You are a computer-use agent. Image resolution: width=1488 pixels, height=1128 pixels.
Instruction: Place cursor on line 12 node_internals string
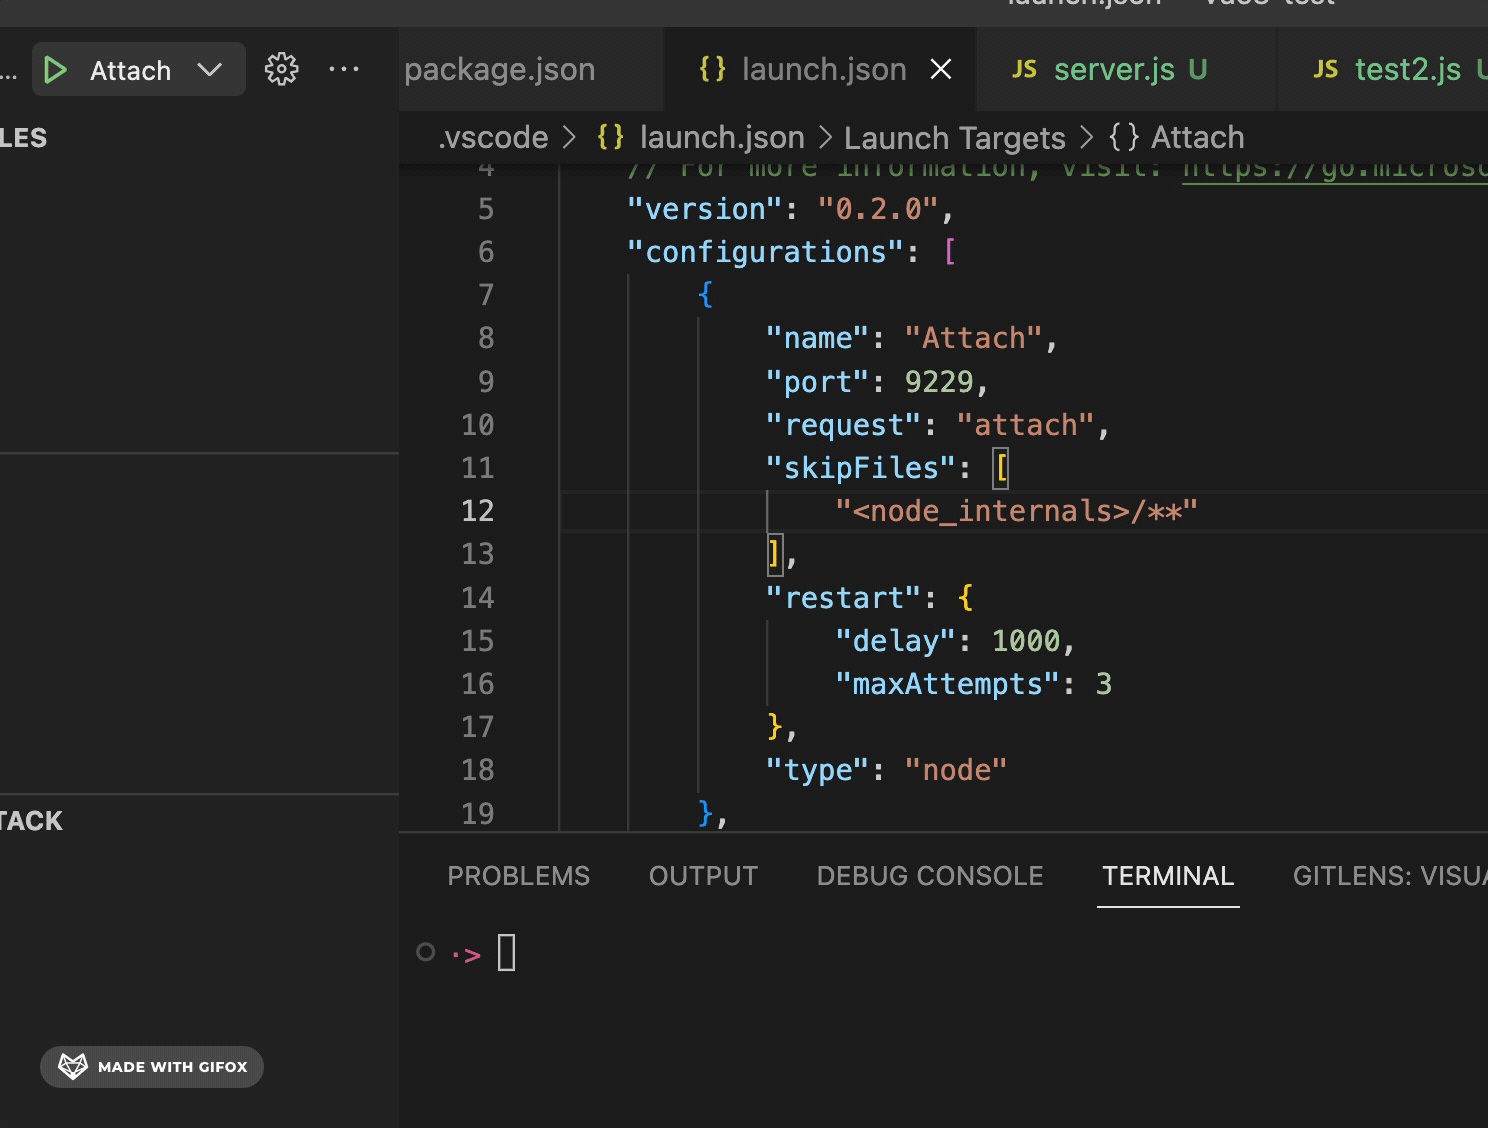click(1016, 511)
